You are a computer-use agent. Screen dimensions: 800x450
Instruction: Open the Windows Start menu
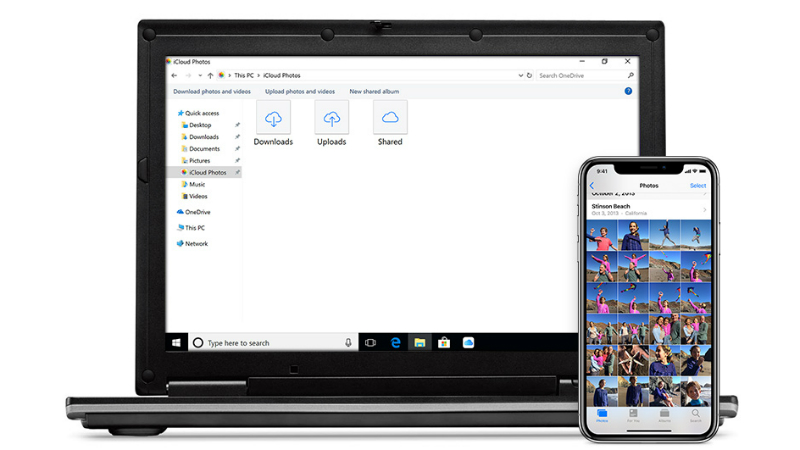point(177,343)
